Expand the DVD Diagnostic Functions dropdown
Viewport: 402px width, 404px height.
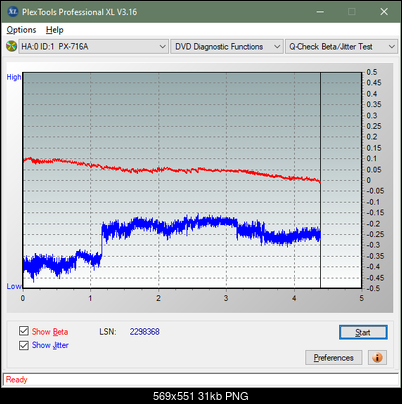click(227, 47)
